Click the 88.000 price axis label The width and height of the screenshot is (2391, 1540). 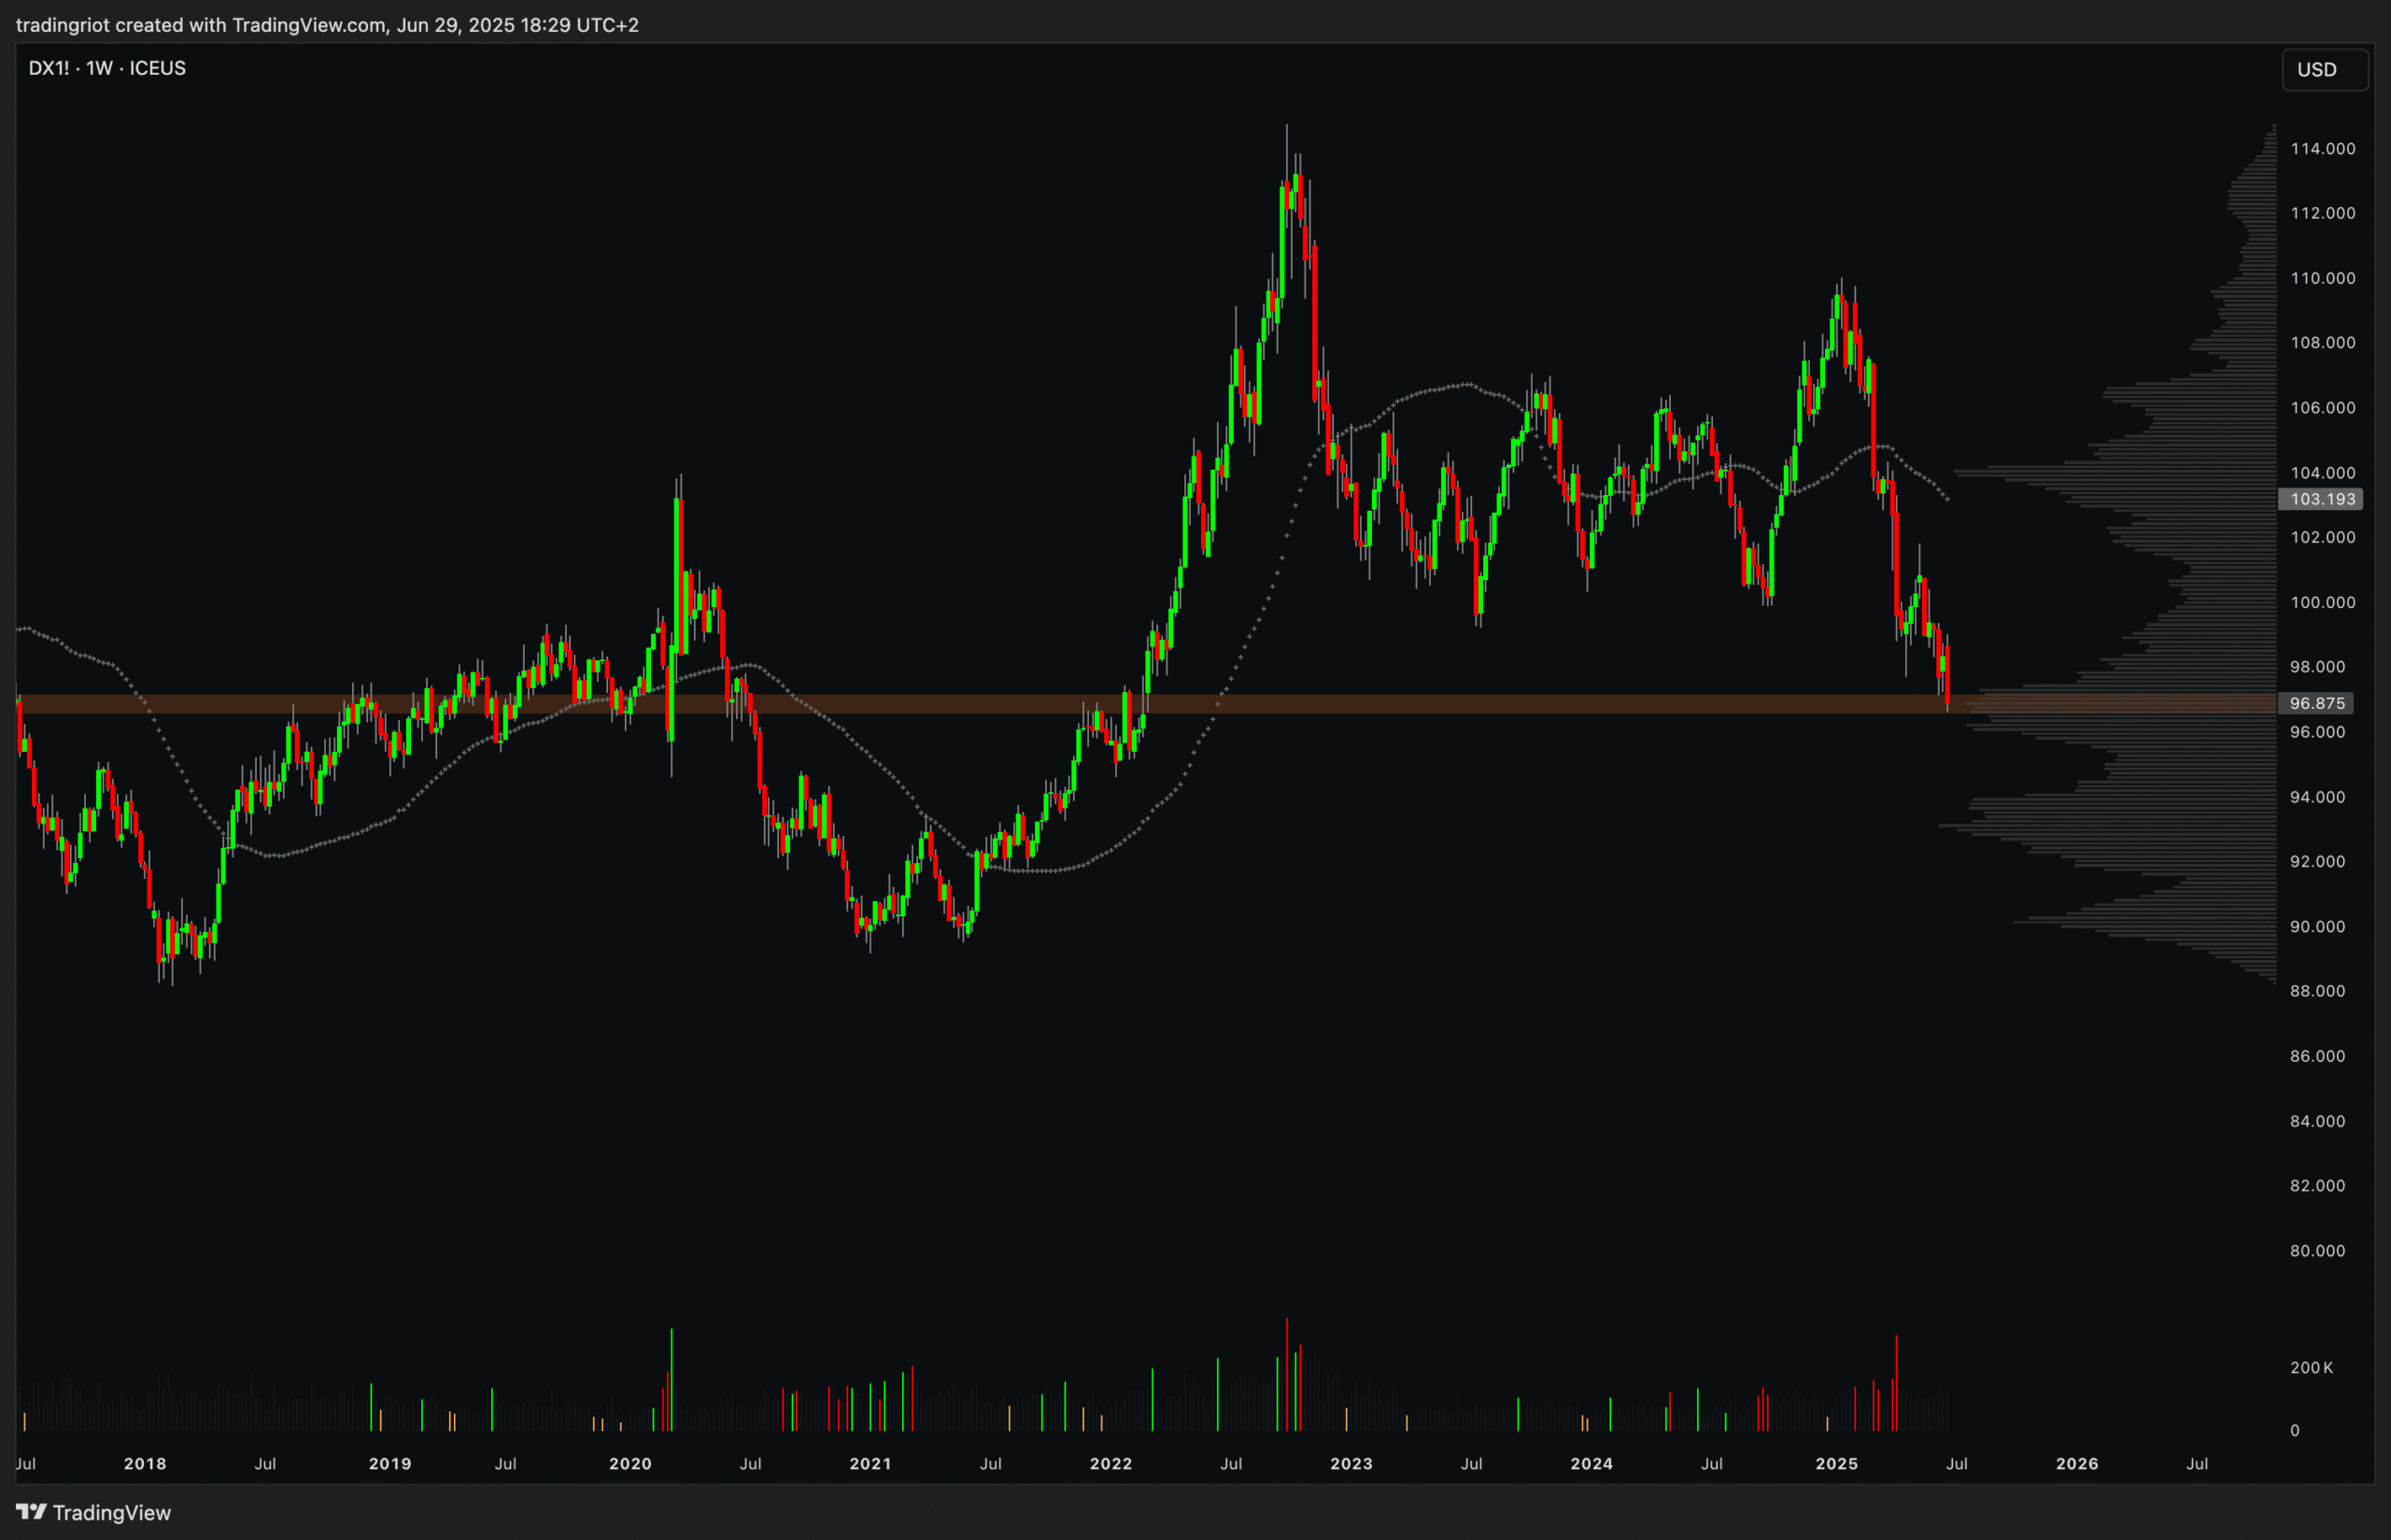pos(2318,991)
